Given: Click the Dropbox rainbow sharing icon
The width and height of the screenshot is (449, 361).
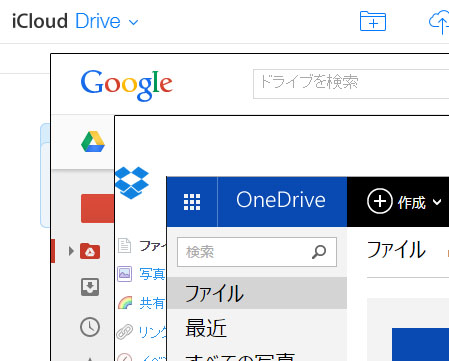Looking at the screenshot, I should [125, 303].
